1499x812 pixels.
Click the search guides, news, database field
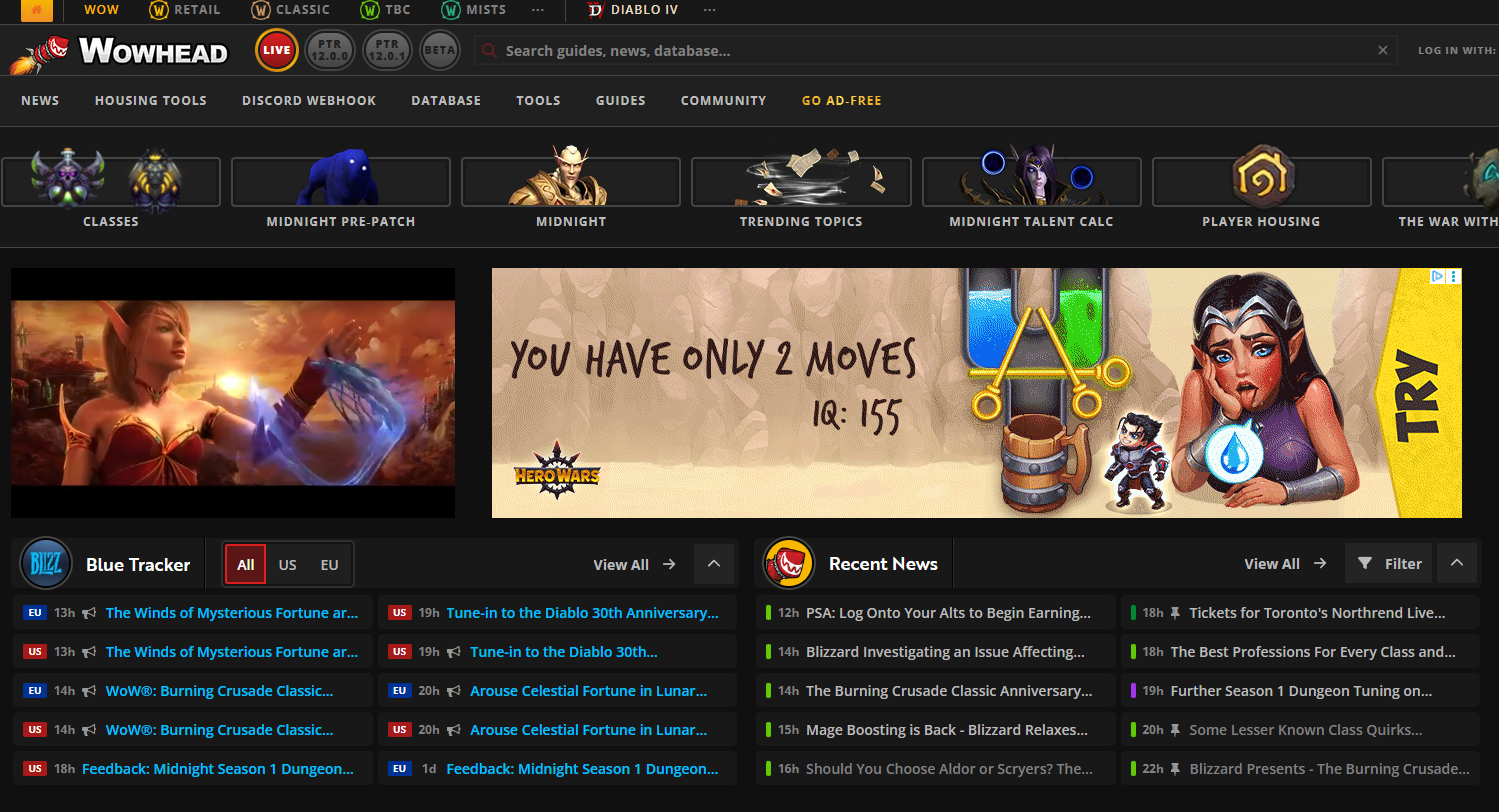coord(936,50)
